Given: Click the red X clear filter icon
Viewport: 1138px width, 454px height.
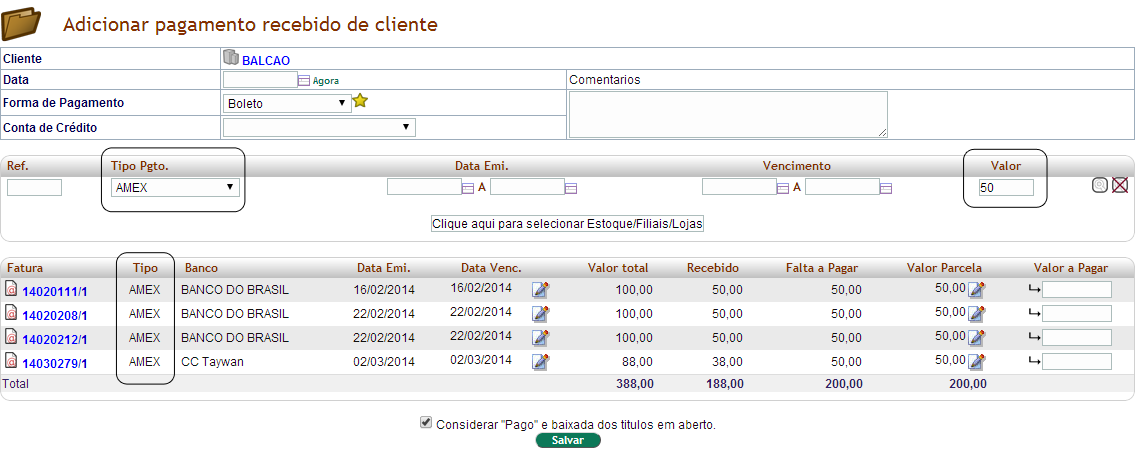Looking at the screenshot, I should coord(1120,186).
